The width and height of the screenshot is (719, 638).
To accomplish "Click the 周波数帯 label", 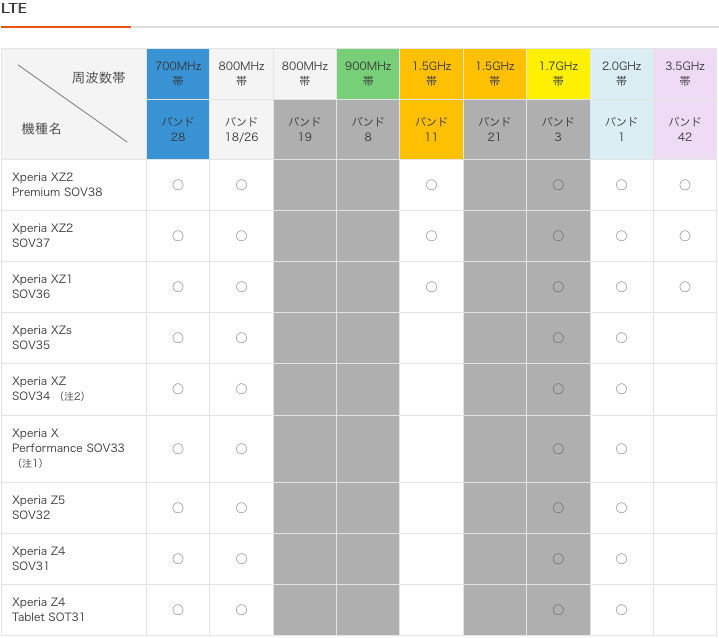I will [98, 78].
